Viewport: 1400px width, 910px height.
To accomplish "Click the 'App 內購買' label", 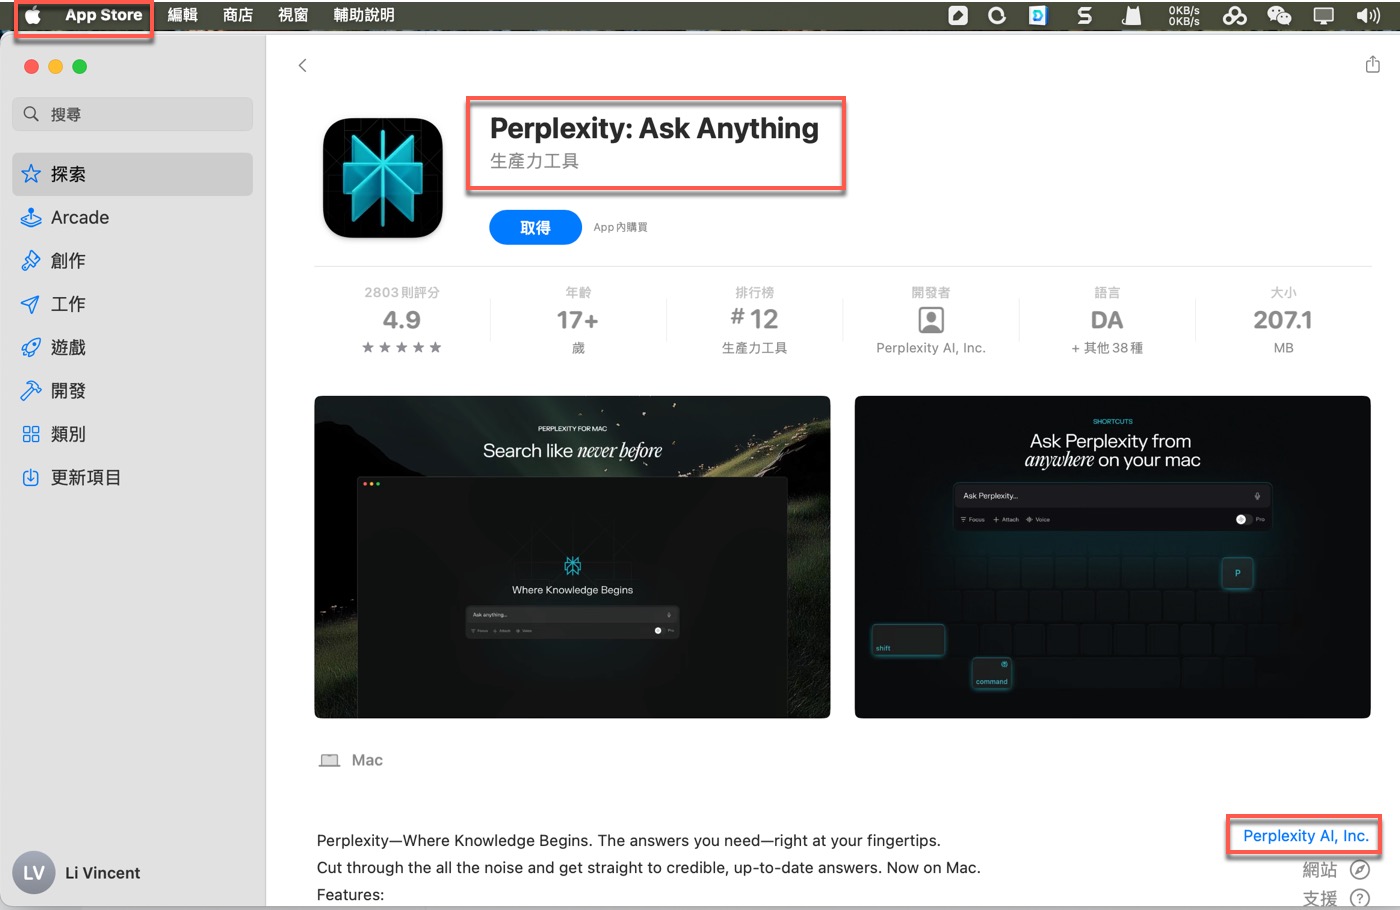I will 620,227.
